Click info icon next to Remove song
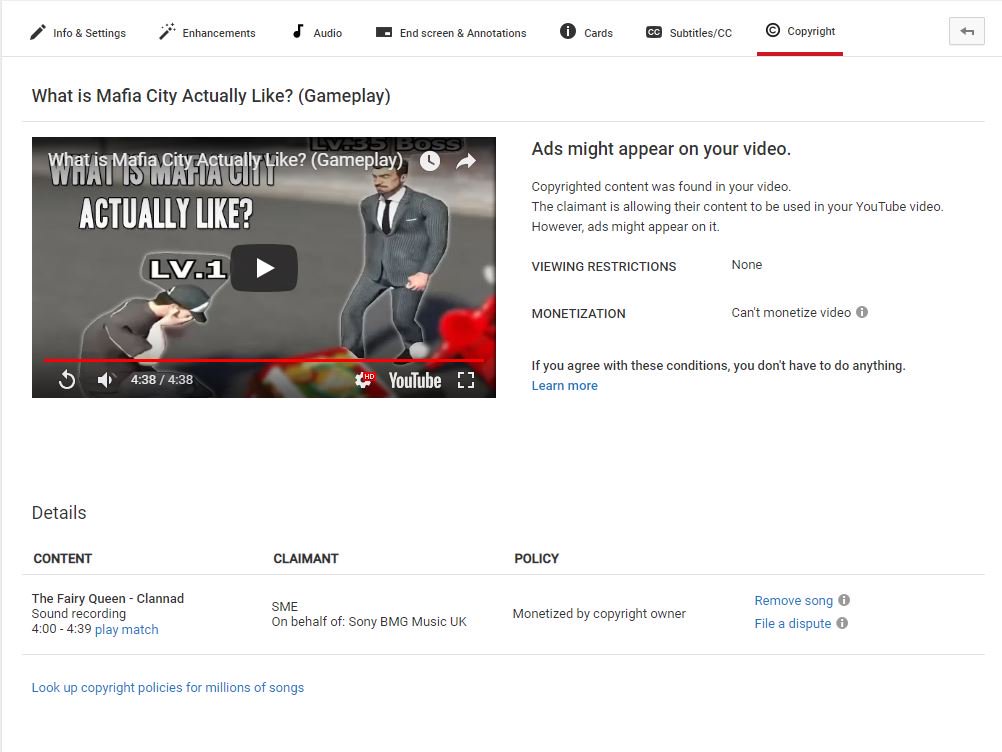Image resolution: width=1002 pixels, height=752 pixels. click(x=844, y=600)
